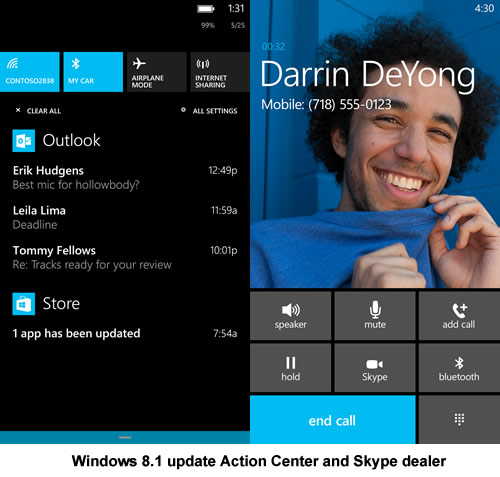Tap the Outlook group header
The image size is (500, 477).
tap(56, 141)
